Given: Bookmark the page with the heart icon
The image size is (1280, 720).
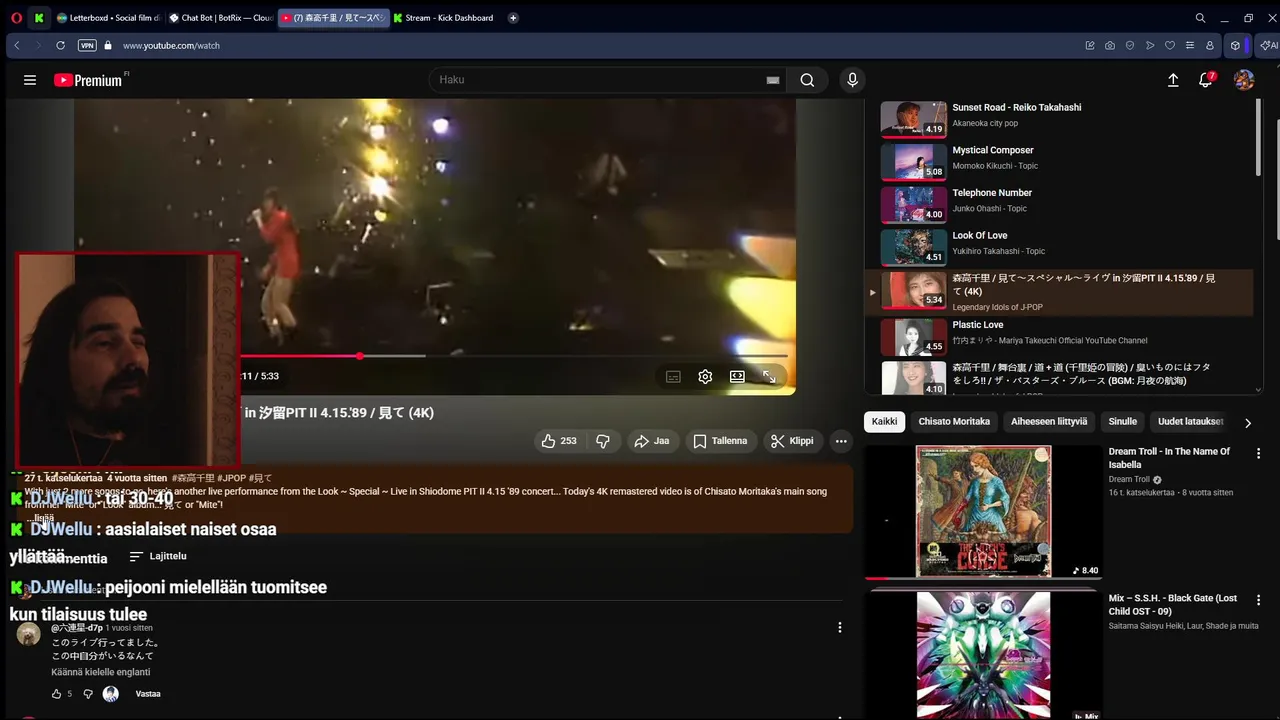Looking at the screenshot, I should (x=1170, y=45).
